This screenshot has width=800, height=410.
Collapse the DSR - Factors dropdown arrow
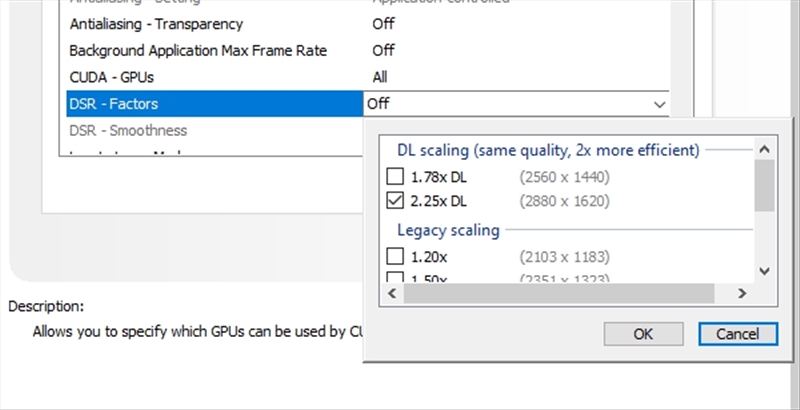click(658, 104)
